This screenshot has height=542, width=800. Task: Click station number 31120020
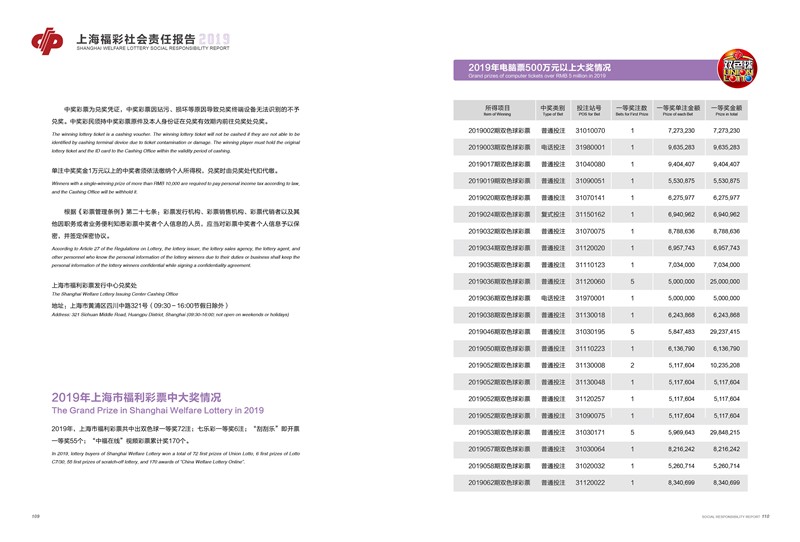click(x=590, y=248)
